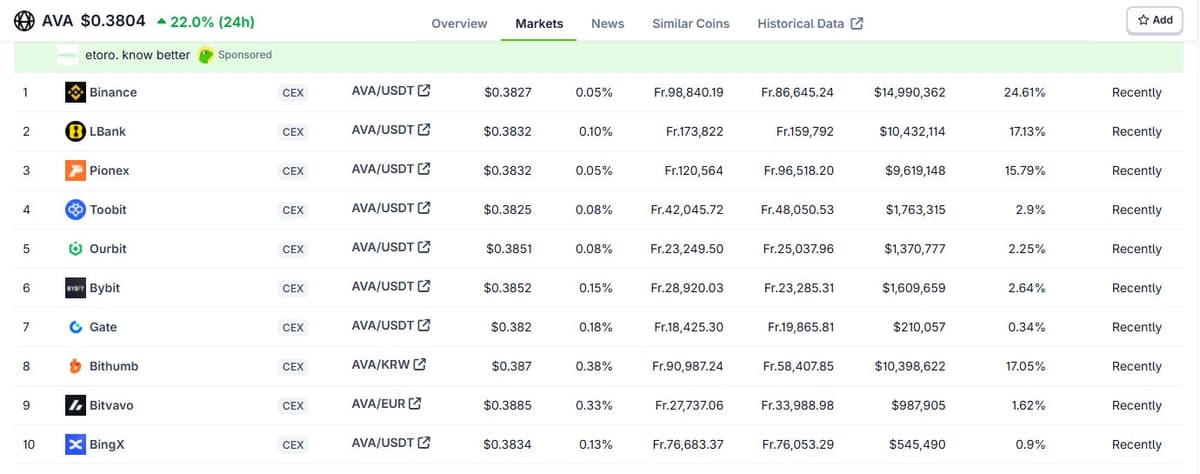Viewport: 1200px width, 474px height.
Task: Click external link icon in LBank AVA/USDT row
Action: [424, 130]
